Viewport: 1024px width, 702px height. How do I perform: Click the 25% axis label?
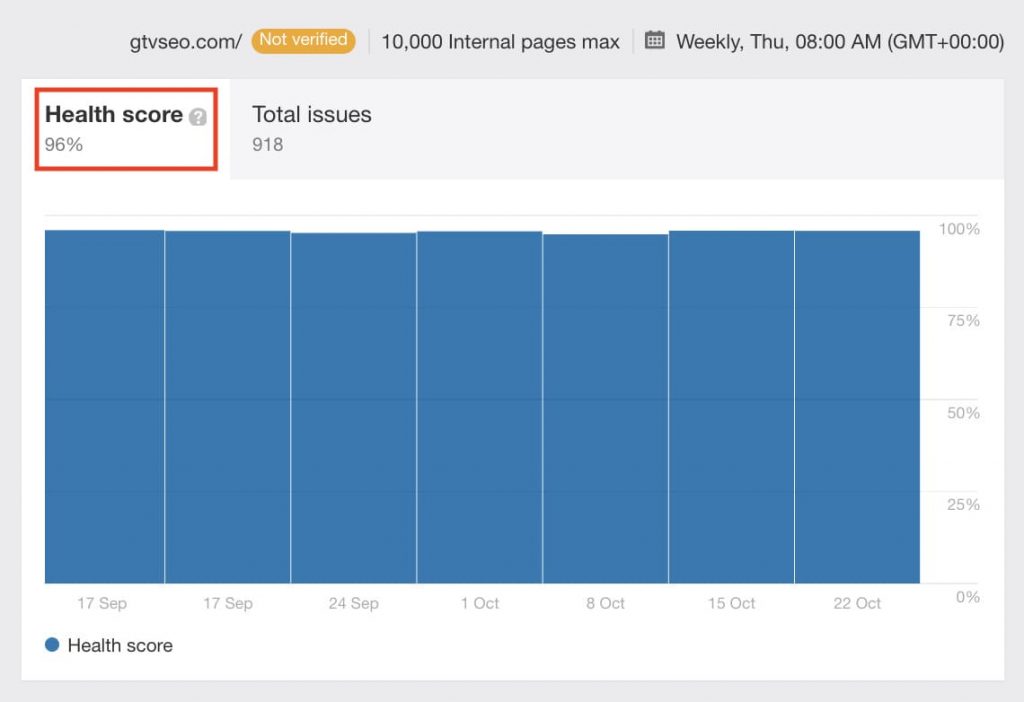click(961, 505)
